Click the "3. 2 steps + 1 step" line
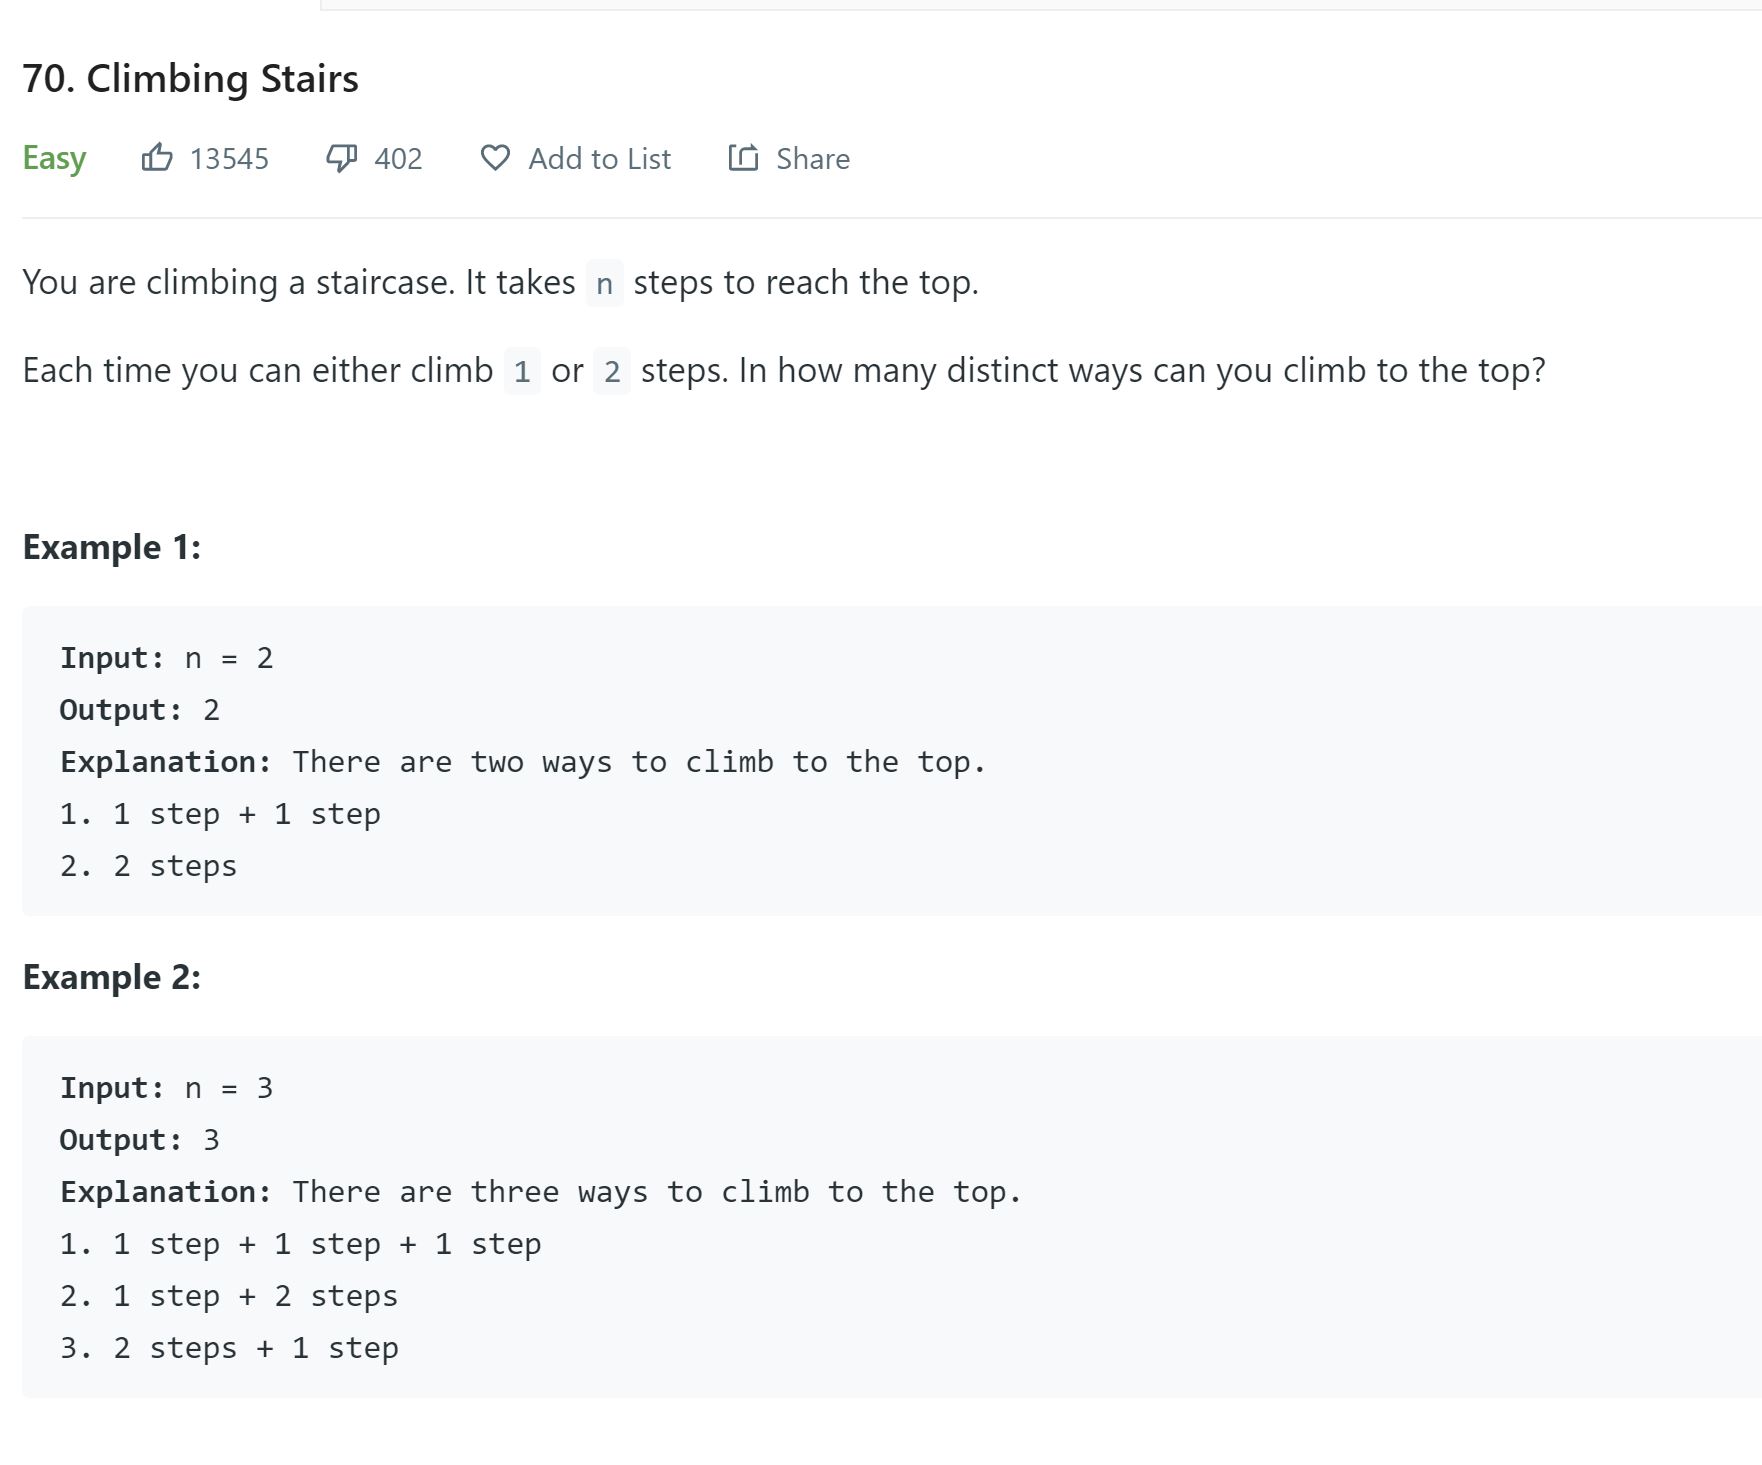 tap(229, 1348)
